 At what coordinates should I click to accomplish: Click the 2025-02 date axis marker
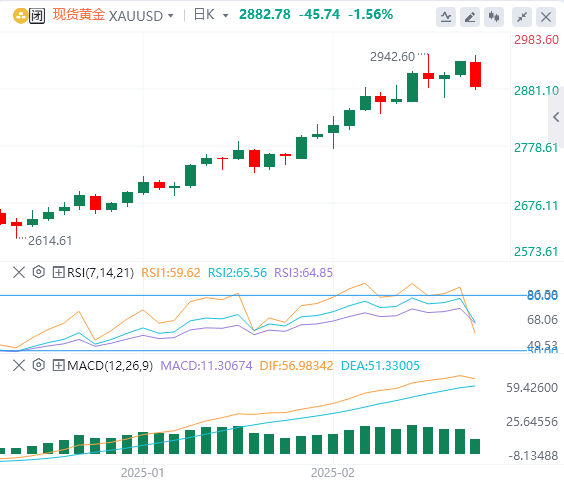click(333, 472)
